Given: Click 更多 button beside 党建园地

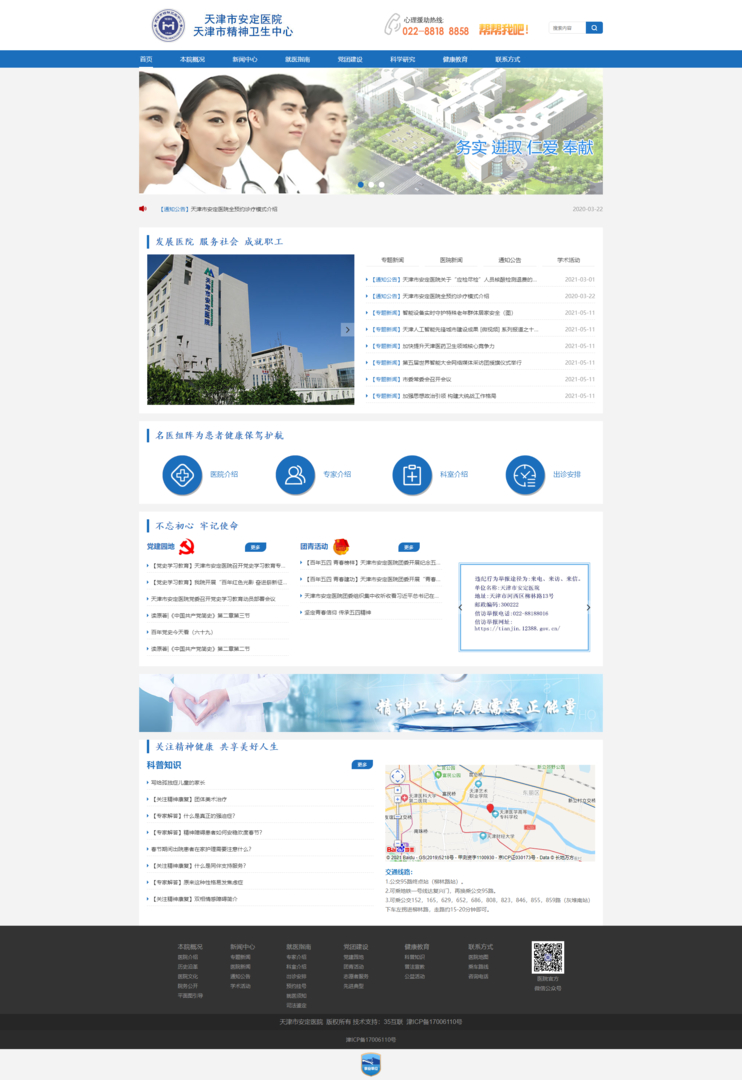Looking at the screenshot, I should coord(255,547).
